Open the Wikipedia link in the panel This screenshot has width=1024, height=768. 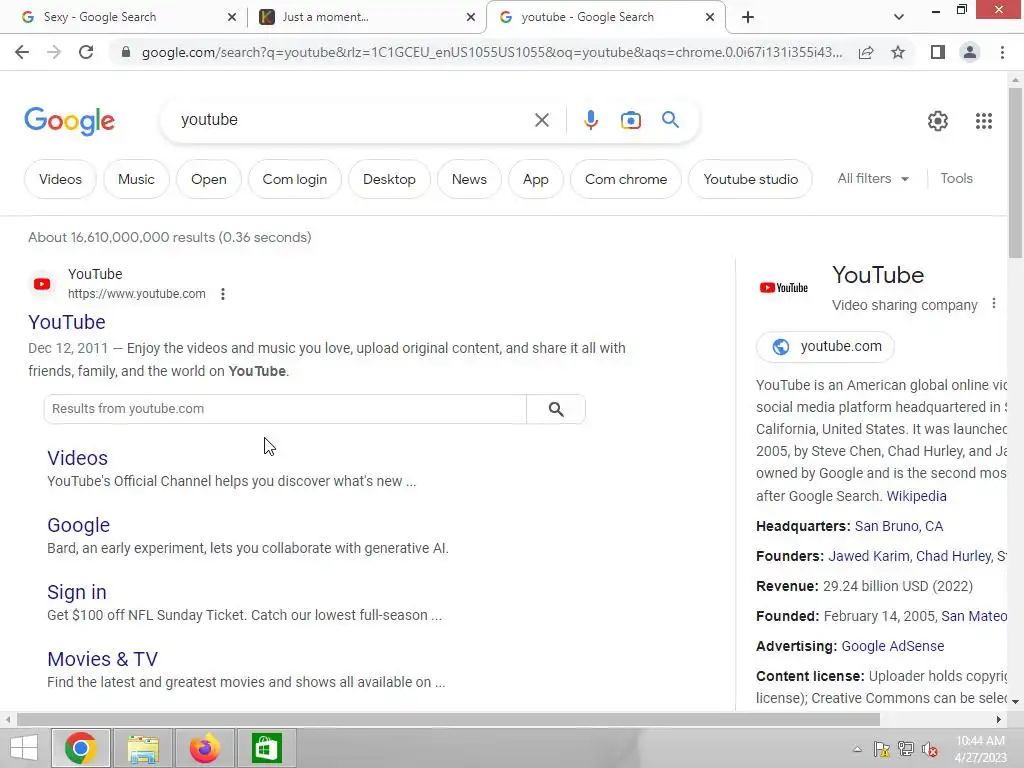916,496
